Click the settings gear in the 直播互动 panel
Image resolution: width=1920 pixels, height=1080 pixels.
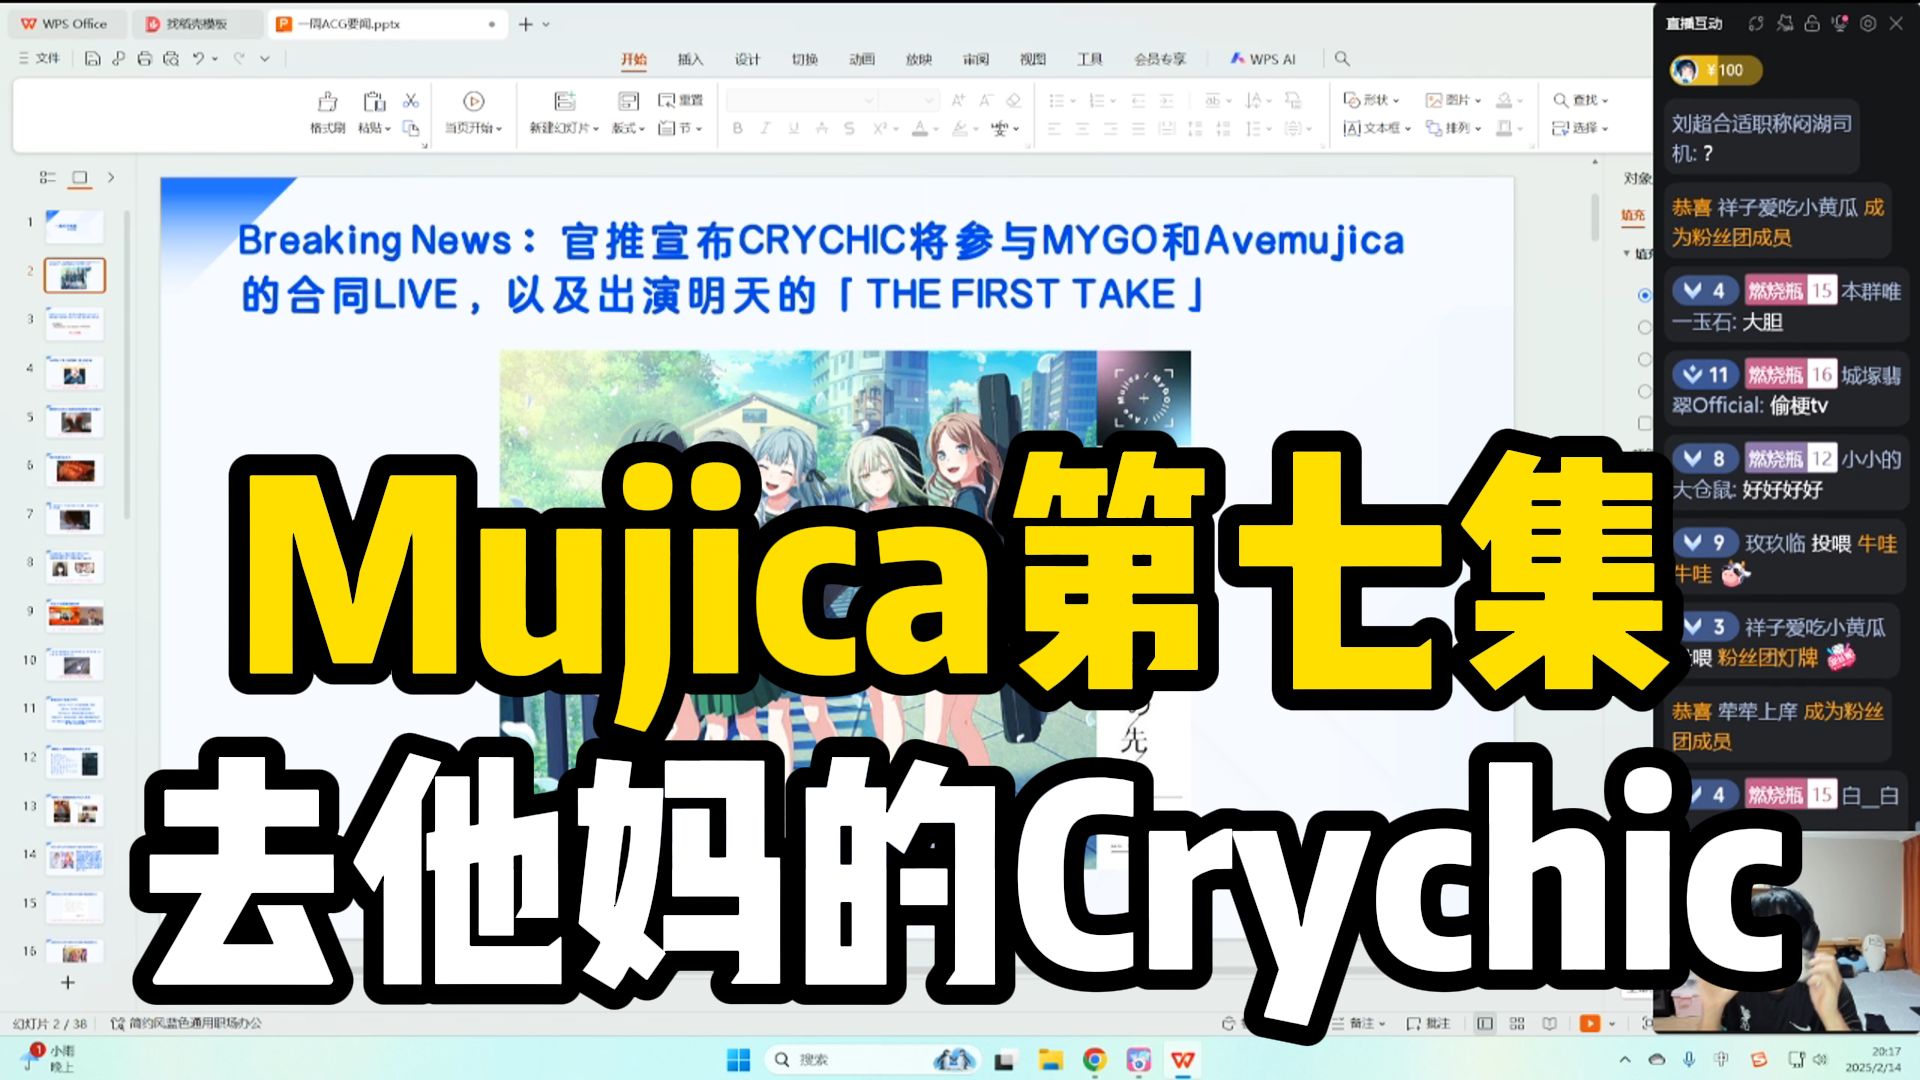point(1868,23)
